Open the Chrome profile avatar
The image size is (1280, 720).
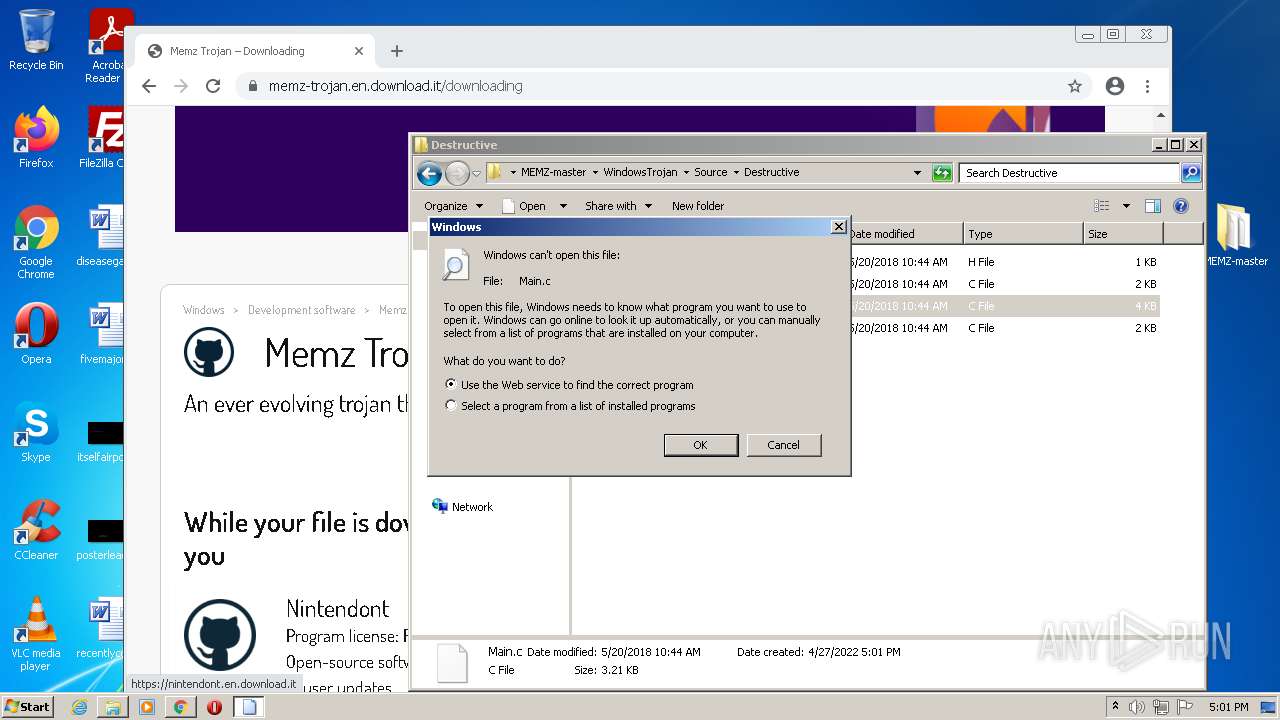pyautogui.click(x=1115, y=86)
